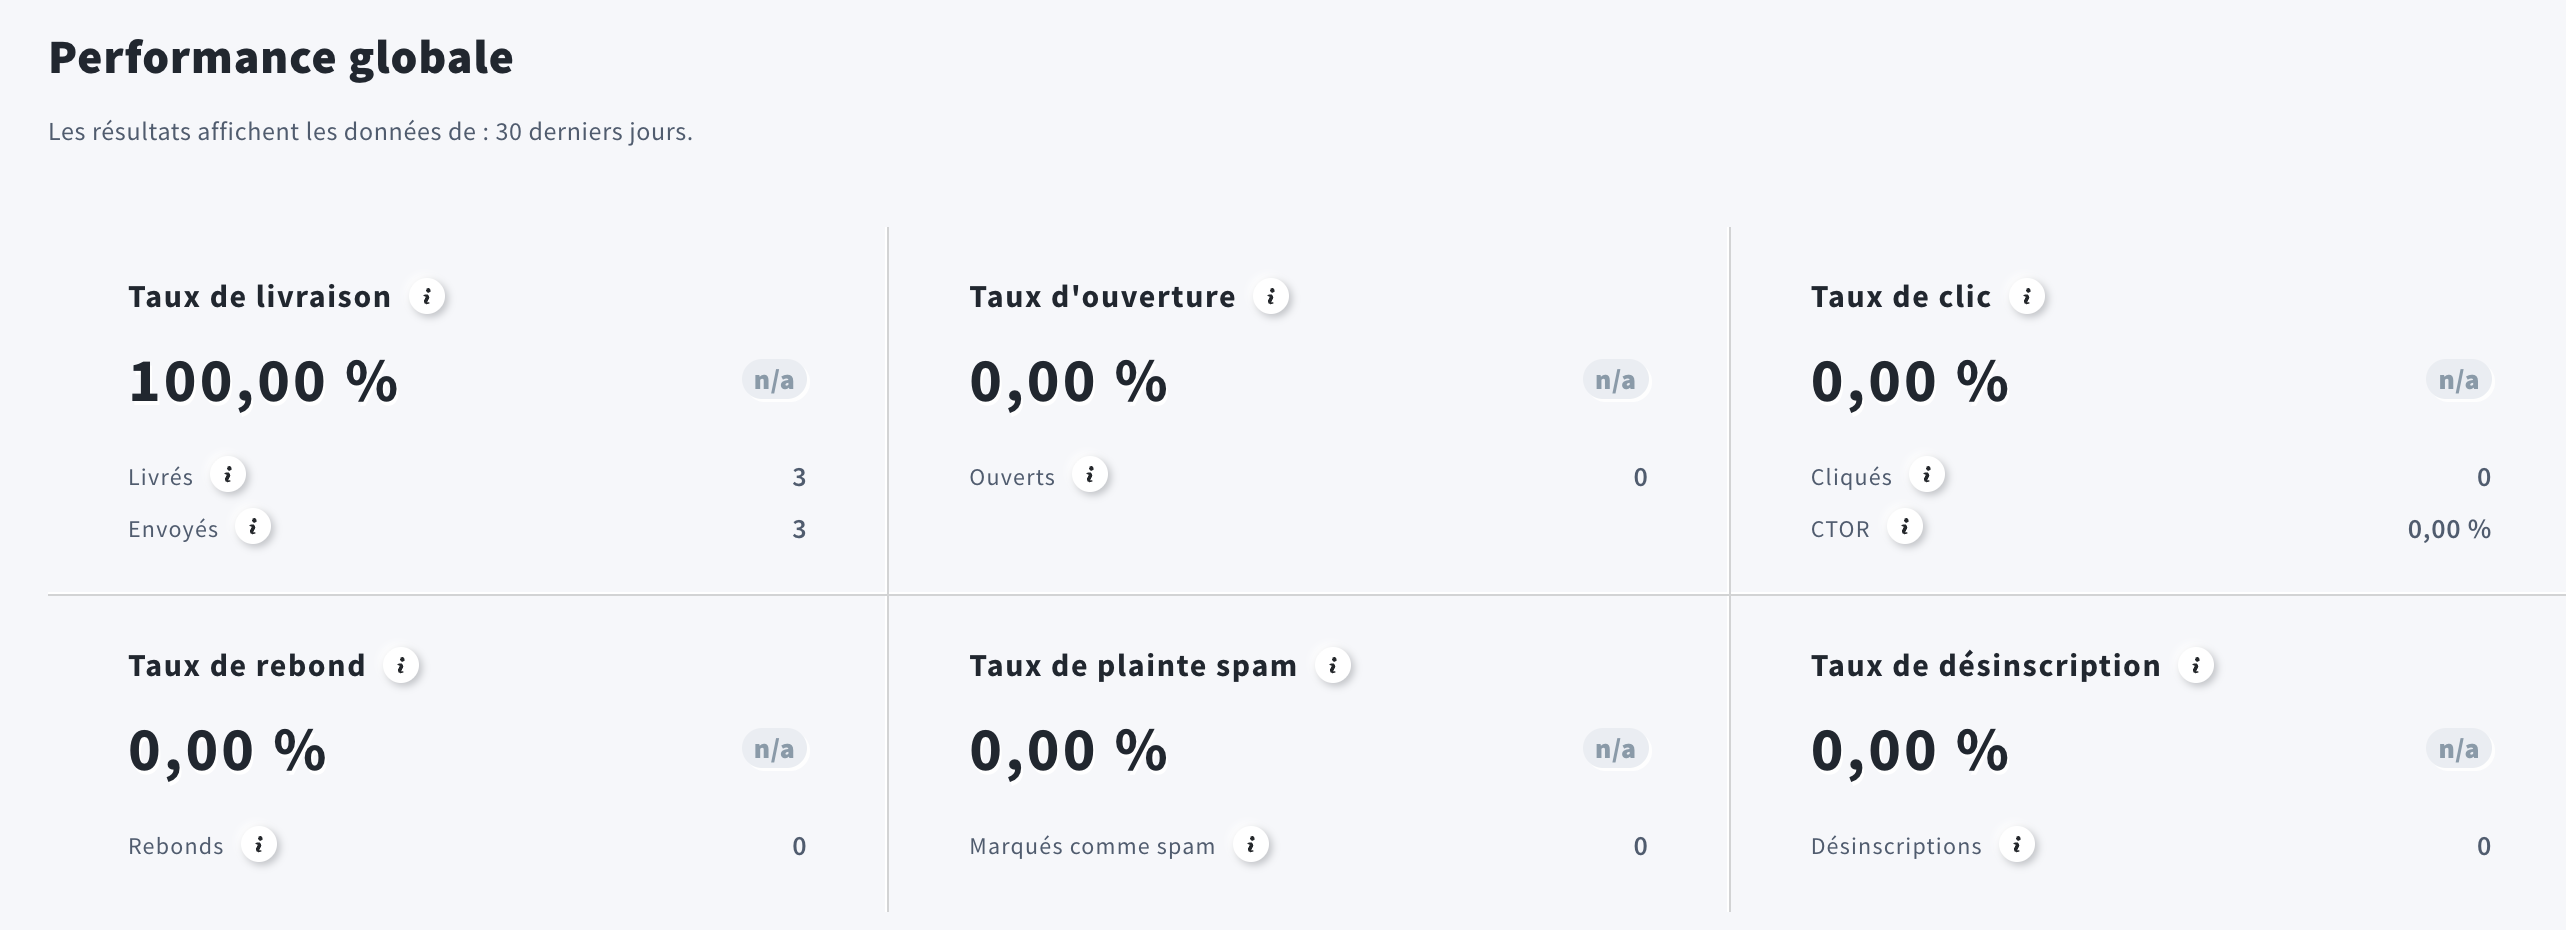This screenshot has width=2566, height=930.
Task: Click the Performance globale heading
Action: coord(281,57)
